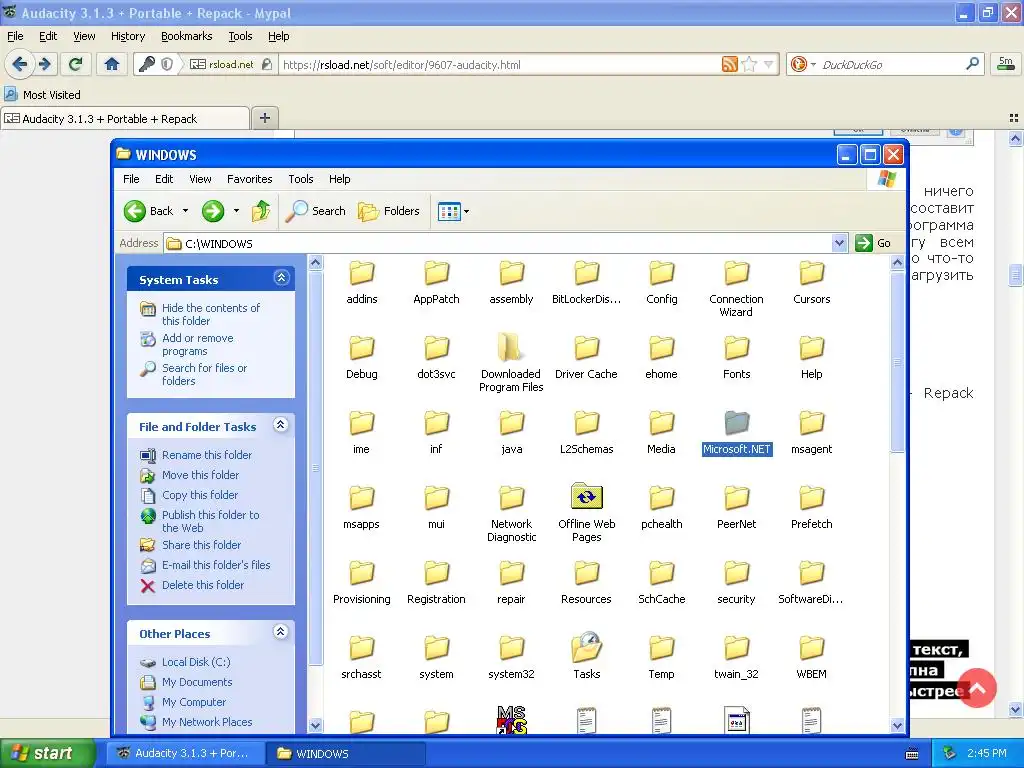Select the WBEM folder icon

(812, 648)
